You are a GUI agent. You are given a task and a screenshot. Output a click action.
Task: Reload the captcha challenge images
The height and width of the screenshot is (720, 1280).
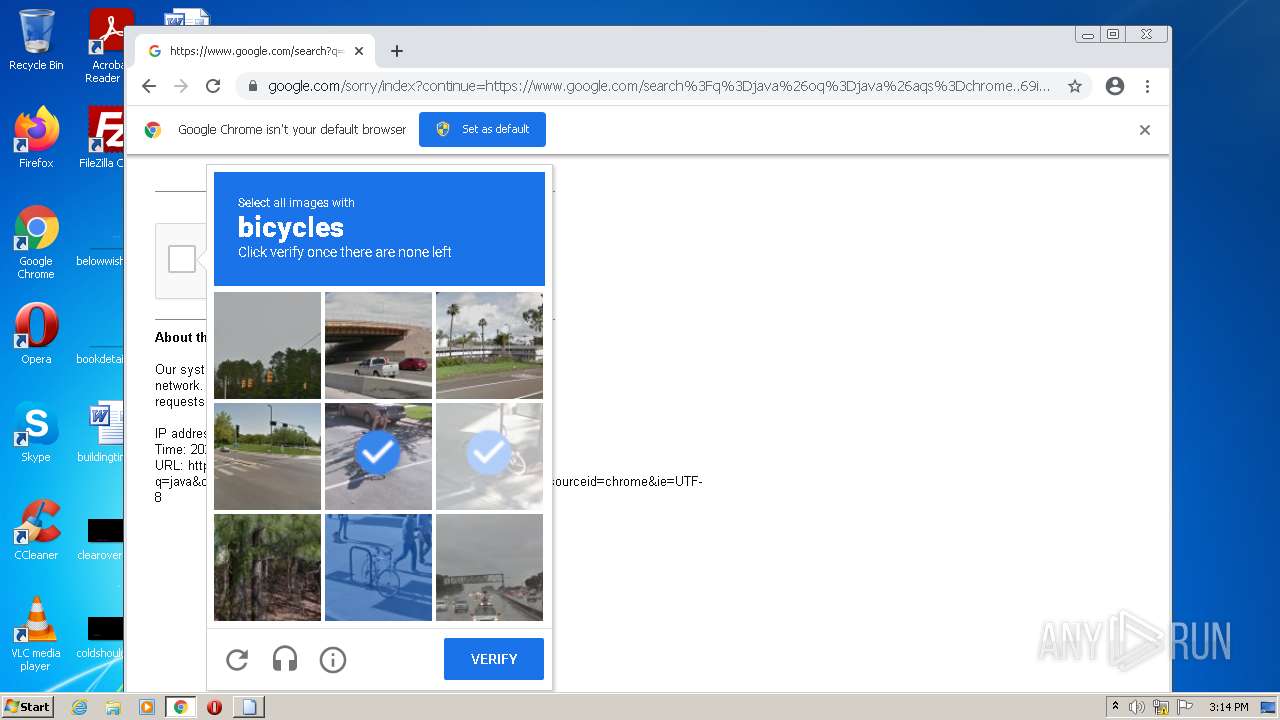click(237, 660)
